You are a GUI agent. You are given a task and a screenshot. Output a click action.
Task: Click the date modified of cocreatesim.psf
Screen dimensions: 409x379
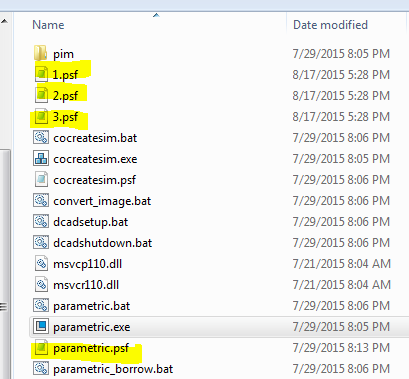pyautogui.click(x=341, y=180)
